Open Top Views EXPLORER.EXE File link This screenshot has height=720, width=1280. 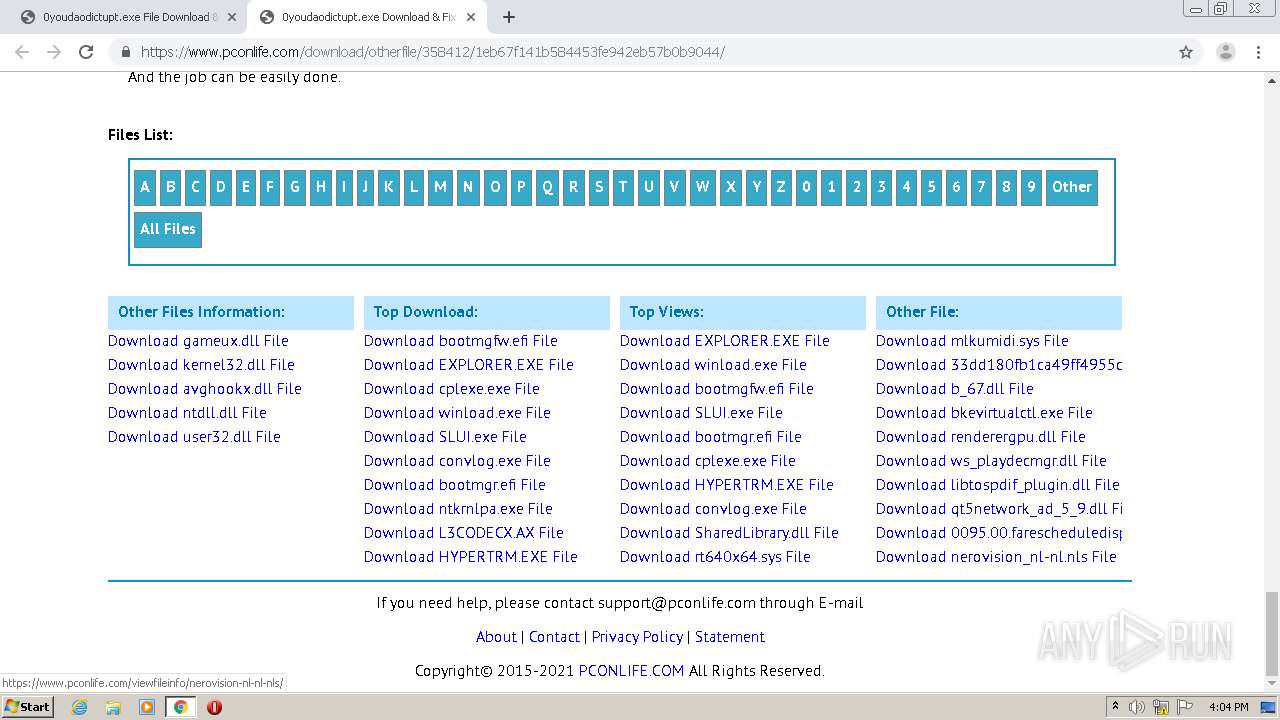[725, 341]
